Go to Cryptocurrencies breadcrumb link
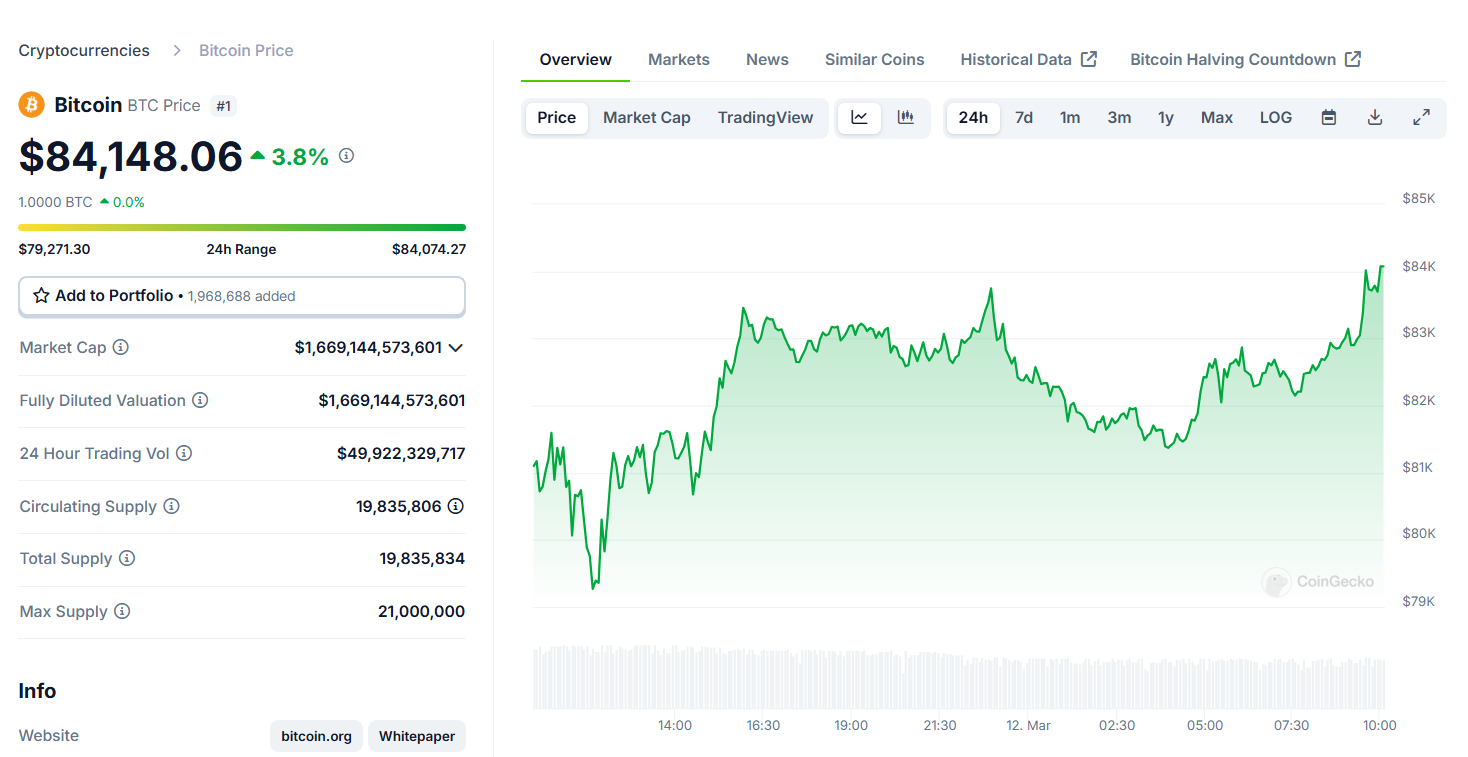The width and height of the screenshot is (1468, 757). (x=84, y=51)
